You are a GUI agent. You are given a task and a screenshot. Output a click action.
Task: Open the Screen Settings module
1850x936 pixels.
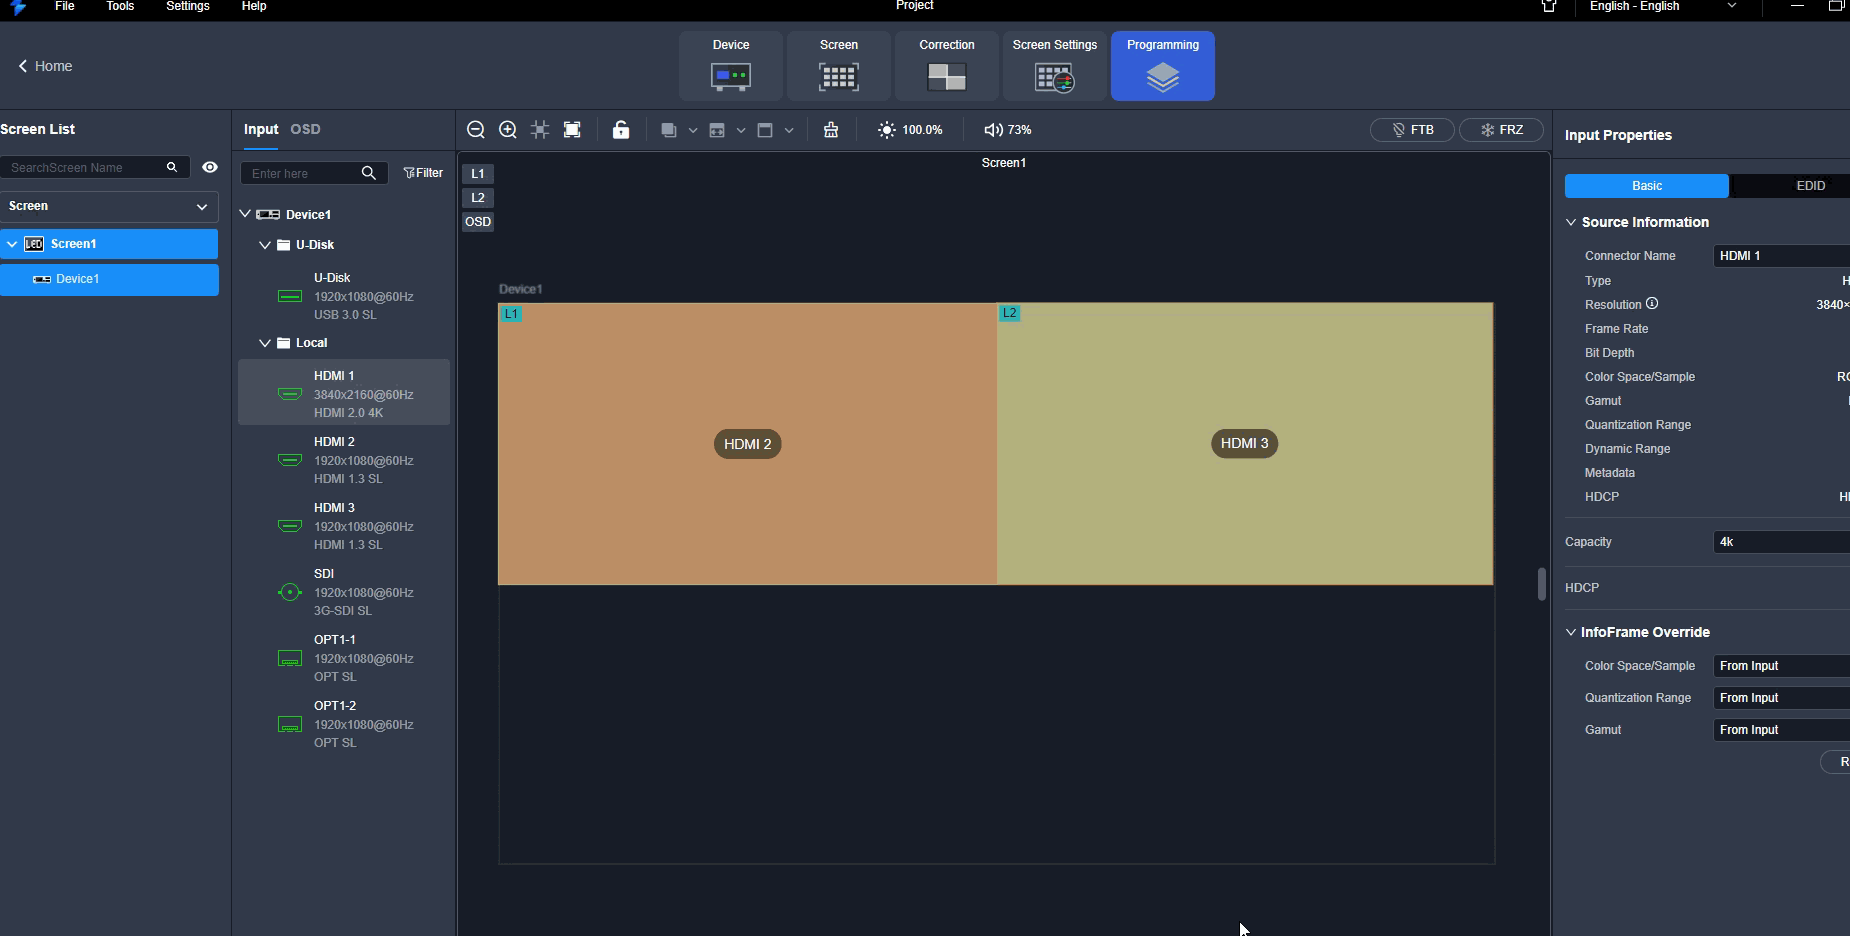(1054, 66)
